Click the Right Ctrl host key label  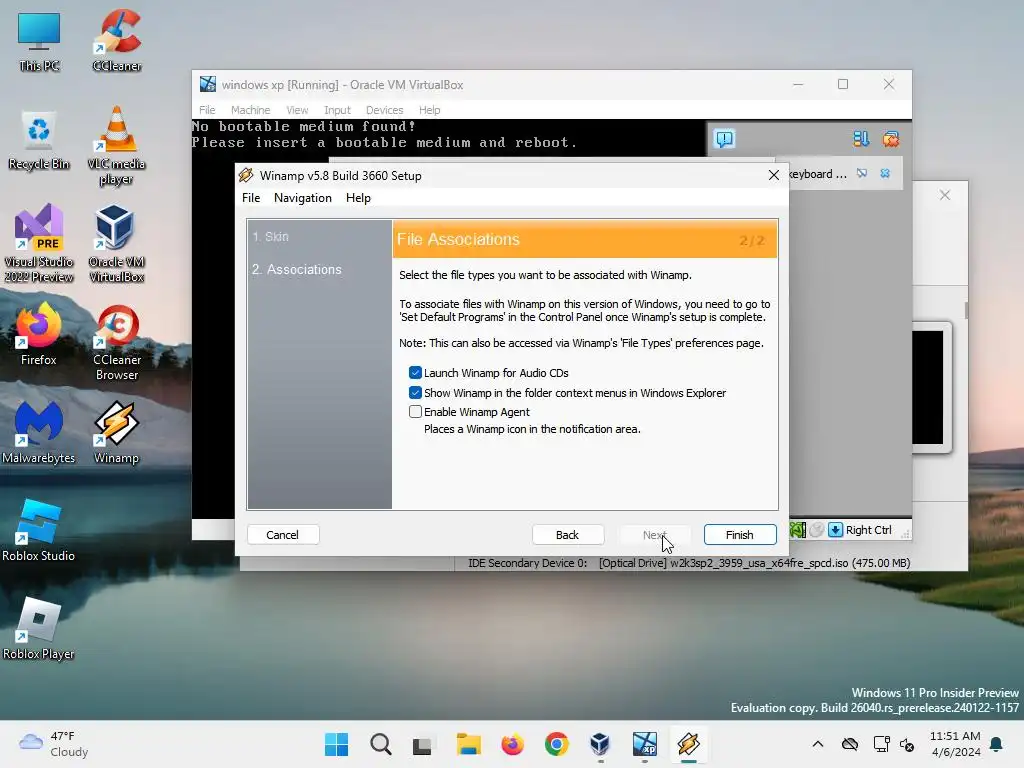pyautogui.click(x=869, y=530)
